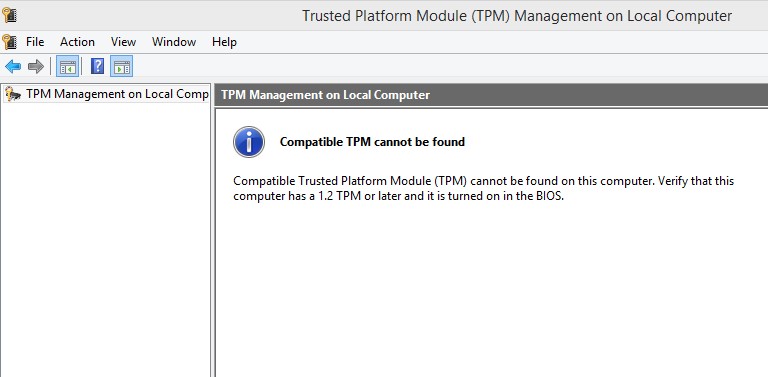This screenshot has height=377, width=768.
Task: Click the TPM tree node icon
Action: click(x=12, y=94)
